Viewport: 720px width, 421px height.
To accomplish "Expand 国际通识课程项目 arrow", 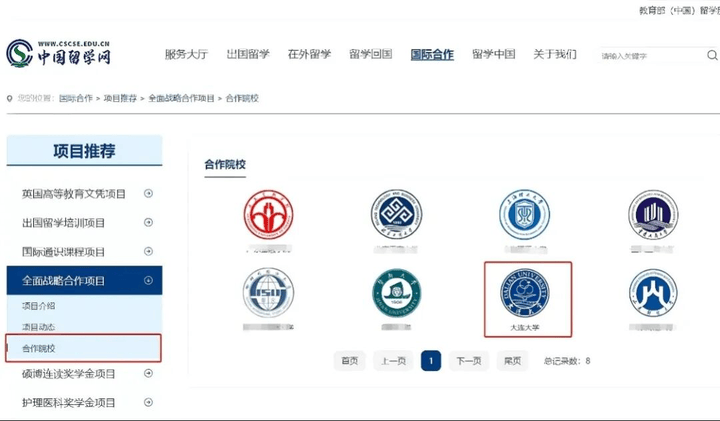I will tap(148, 251).
